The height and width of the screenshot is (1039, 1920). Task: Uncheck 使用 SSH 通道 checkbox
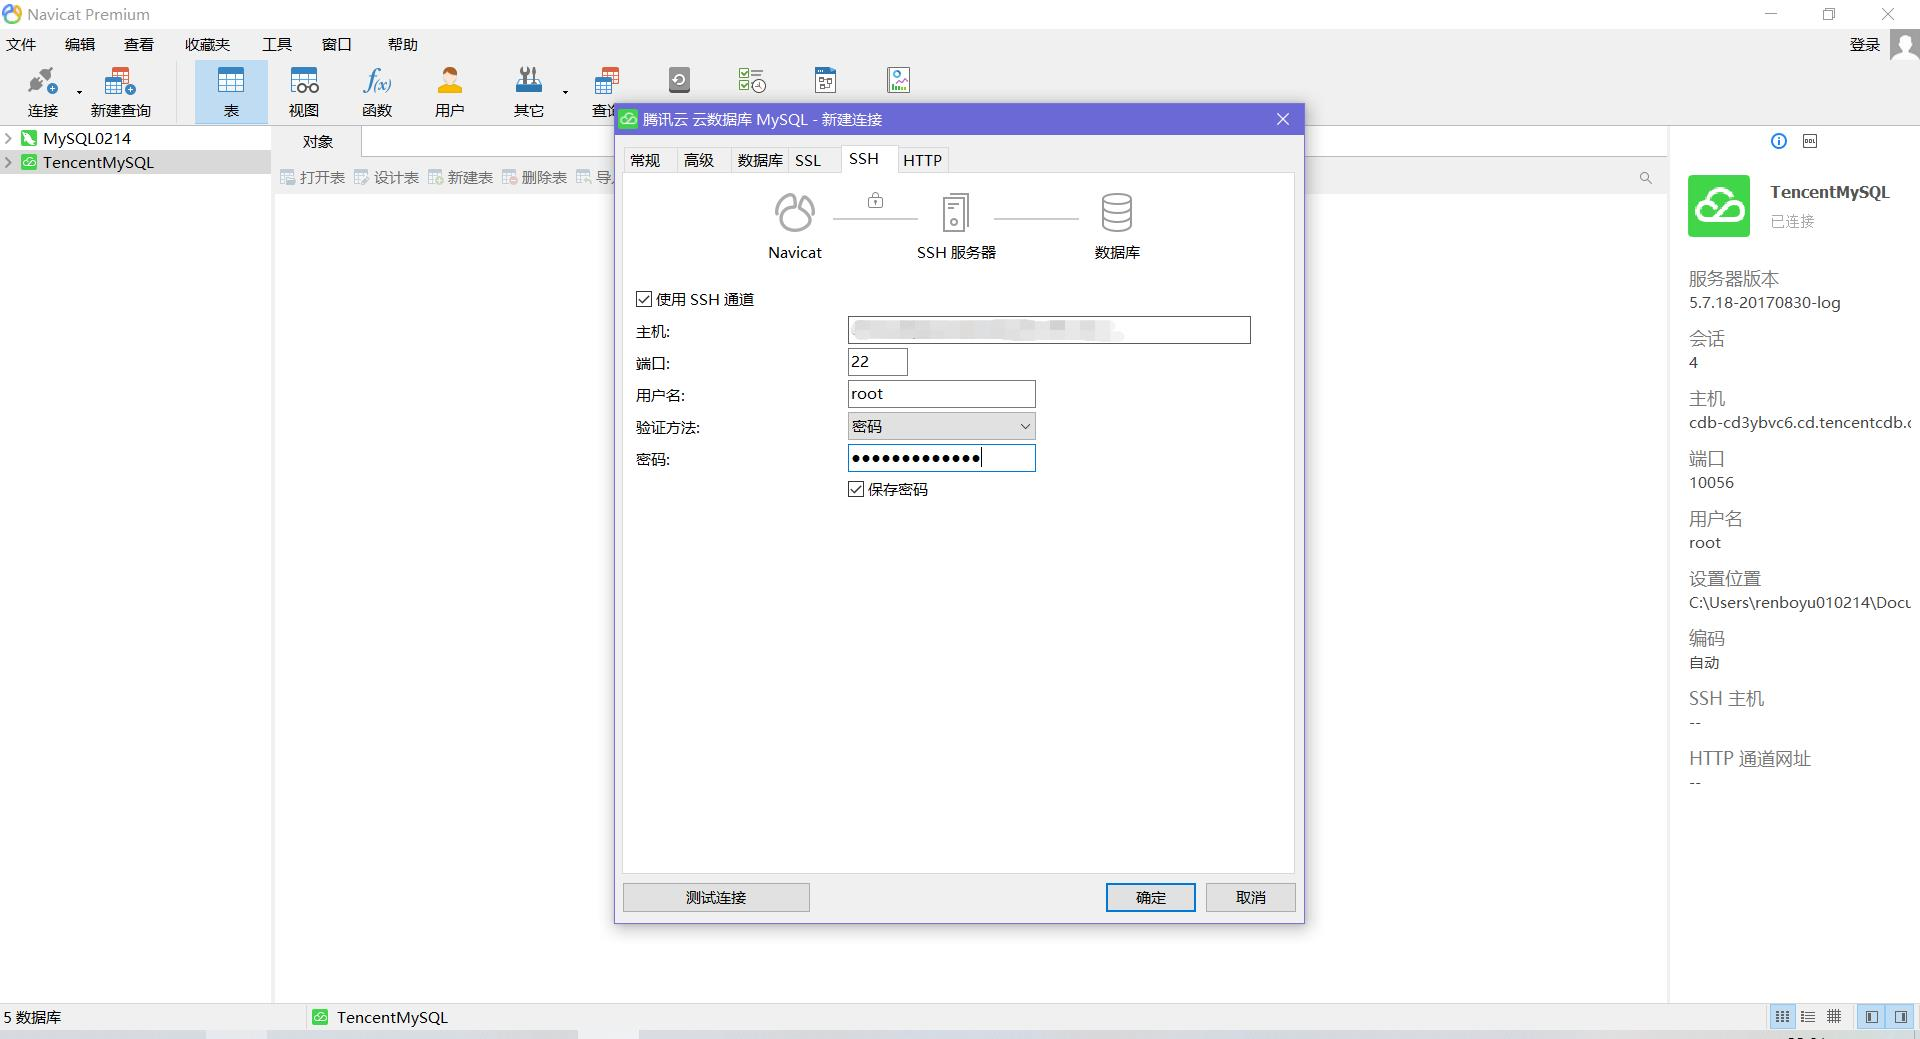644,299
